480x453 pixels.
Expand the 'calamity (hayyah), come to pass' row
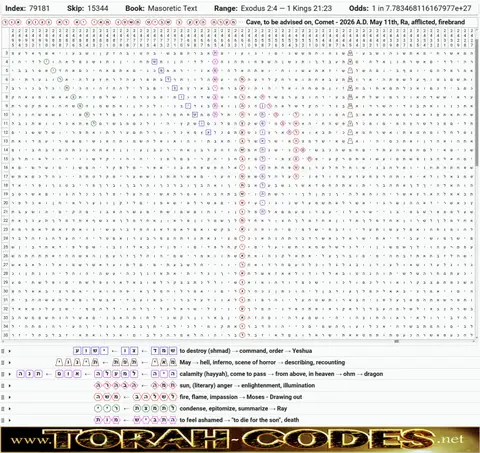pyautogui.click(x=10, y=374)
